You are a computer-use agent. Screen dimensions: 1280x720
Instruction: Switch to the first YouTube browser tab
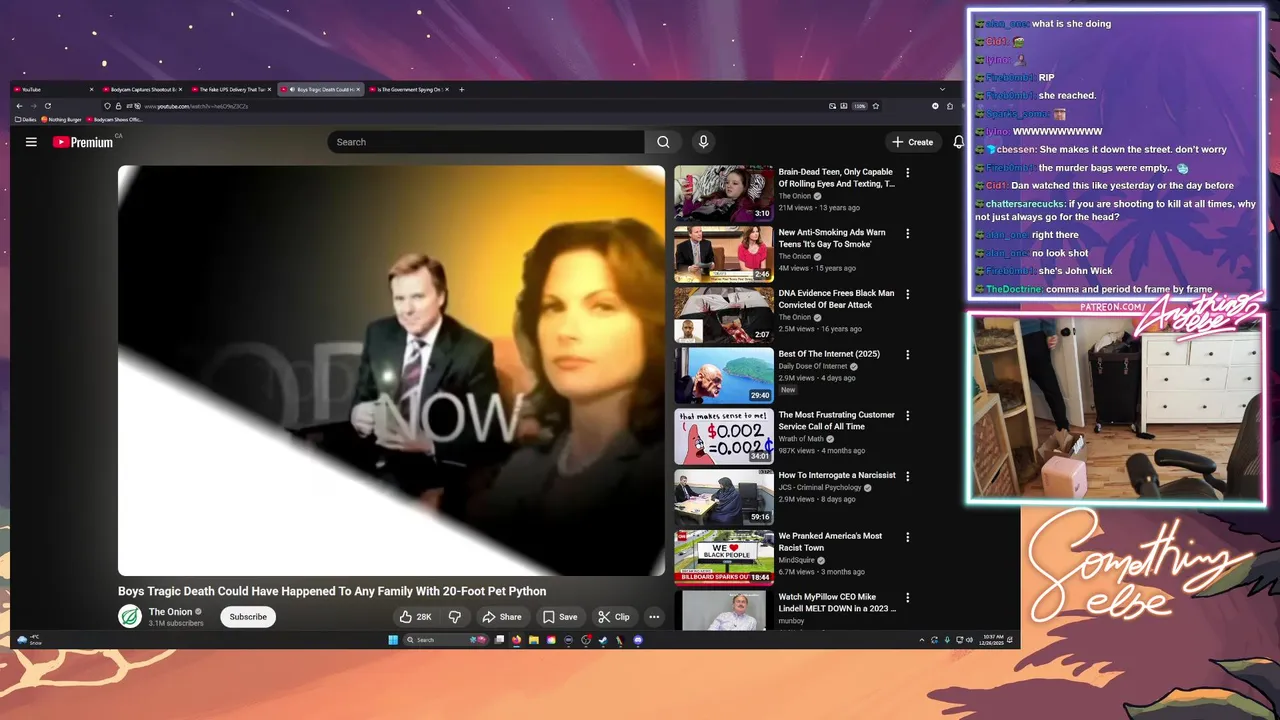coord(52,89)
